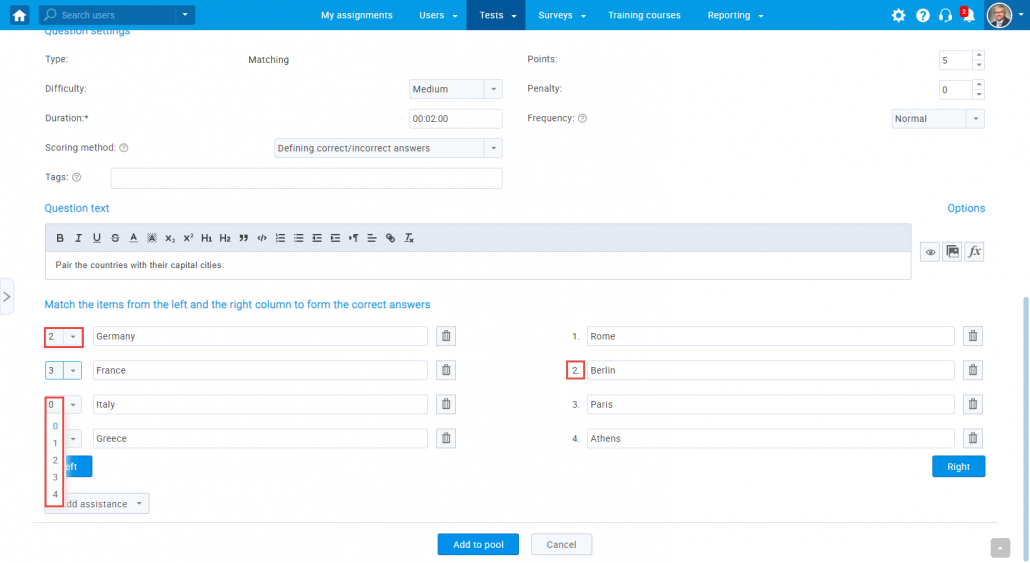Go to Training courses
Image resolution: width=1030 pixels, height=563 pixels.
click(x=644, y=16)
